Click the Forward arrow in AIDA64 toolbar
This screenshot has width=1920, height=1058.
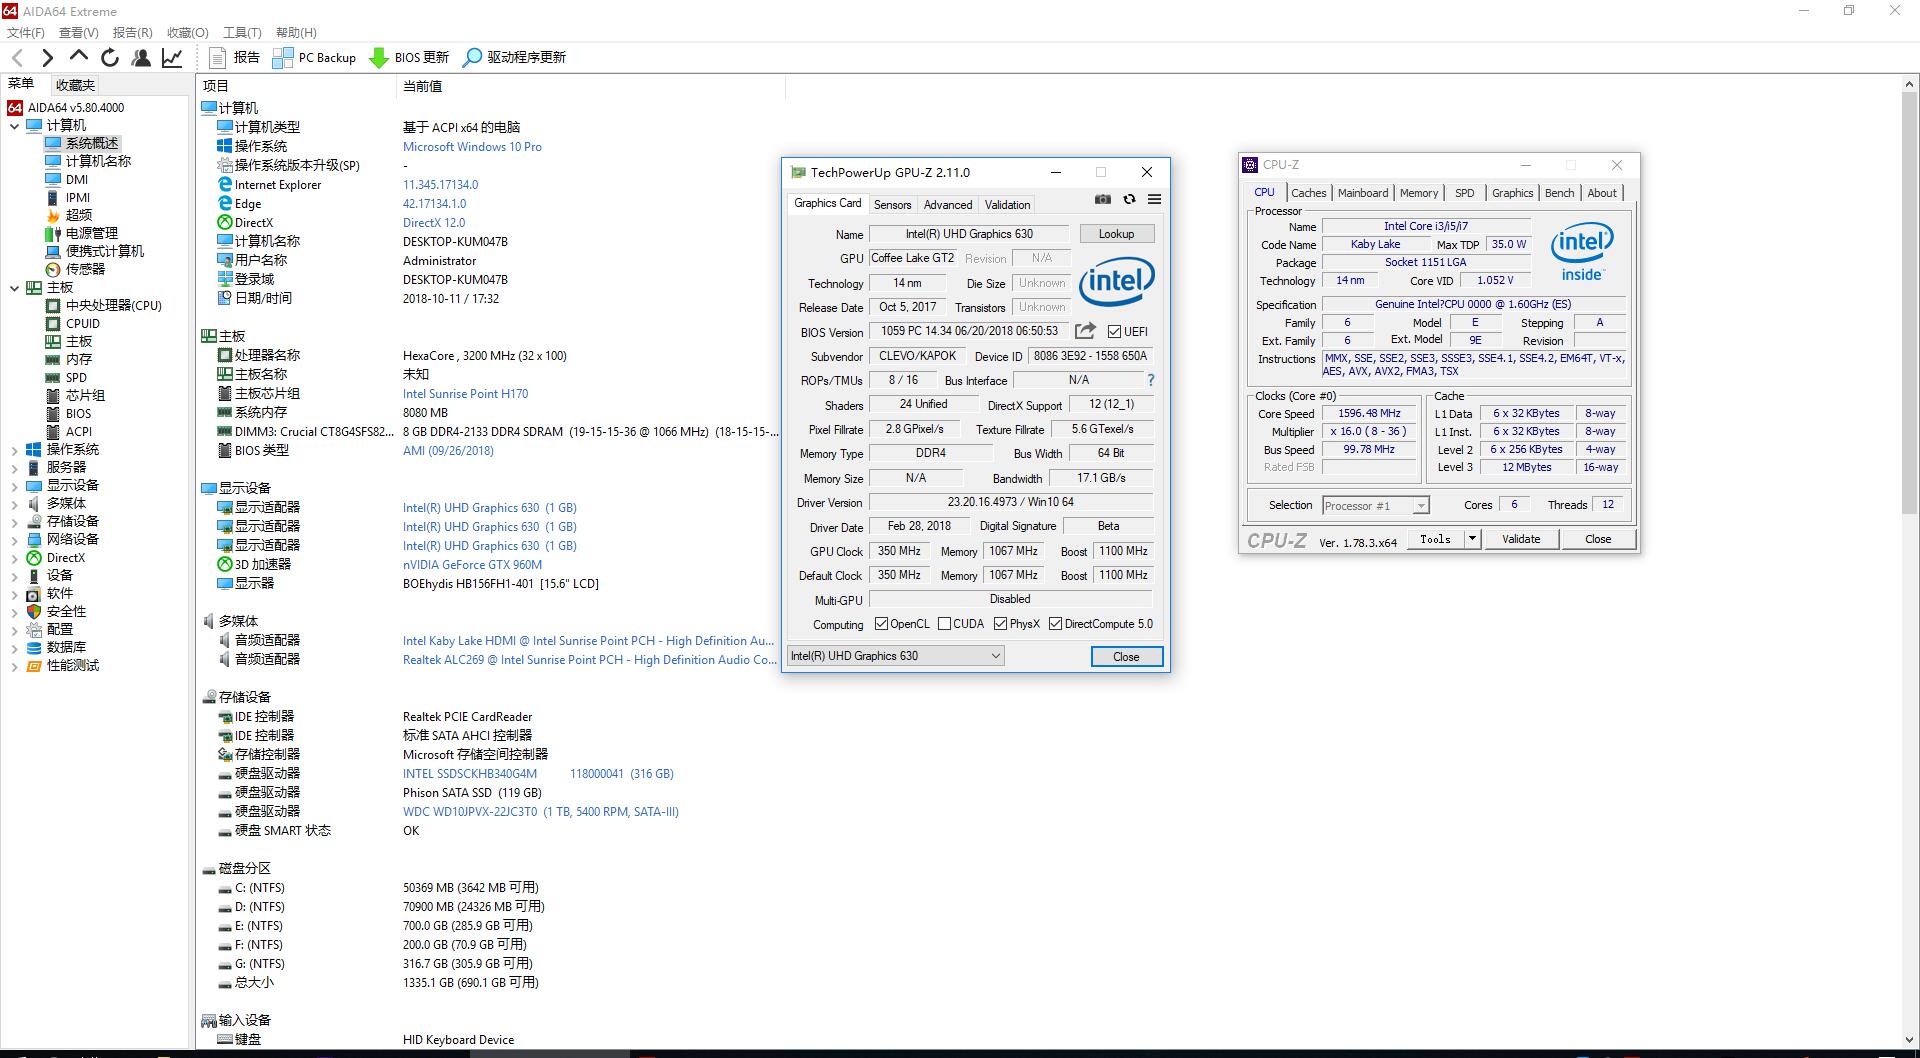47,58
